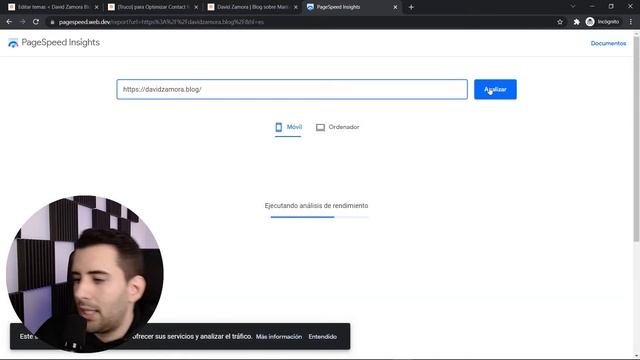Close the PageSpeed Insights browser tab

pyautogui.click(x=395, y=7)
